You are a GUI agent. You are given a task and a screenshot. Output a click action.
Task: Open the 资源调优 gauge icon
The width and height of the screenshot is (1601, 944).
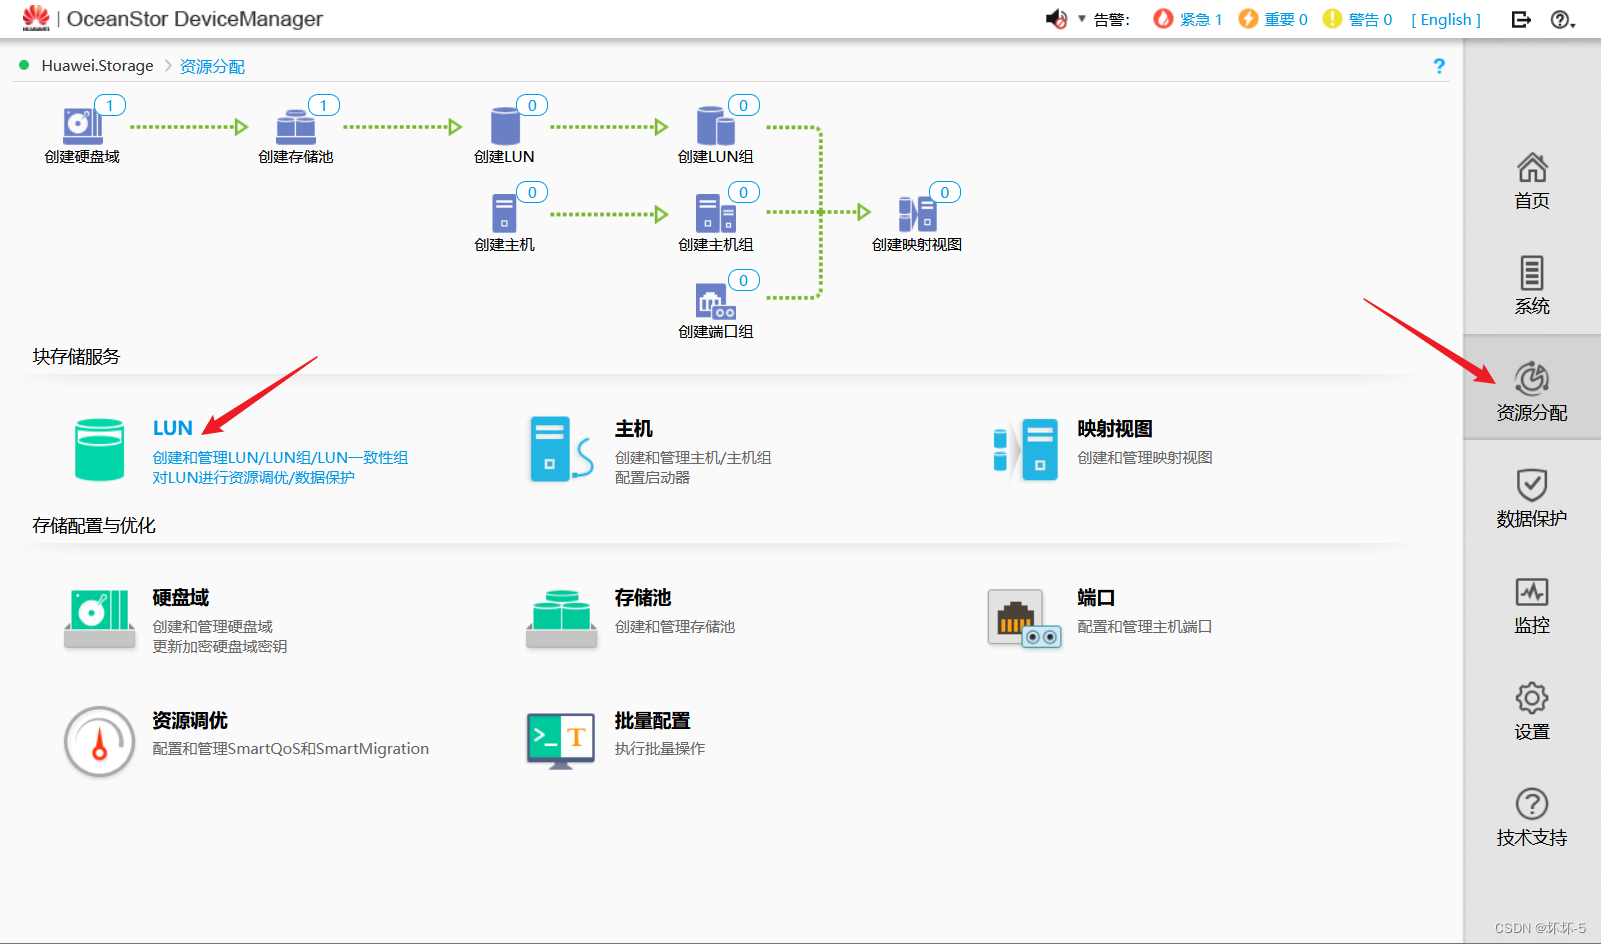coord(100,742)
